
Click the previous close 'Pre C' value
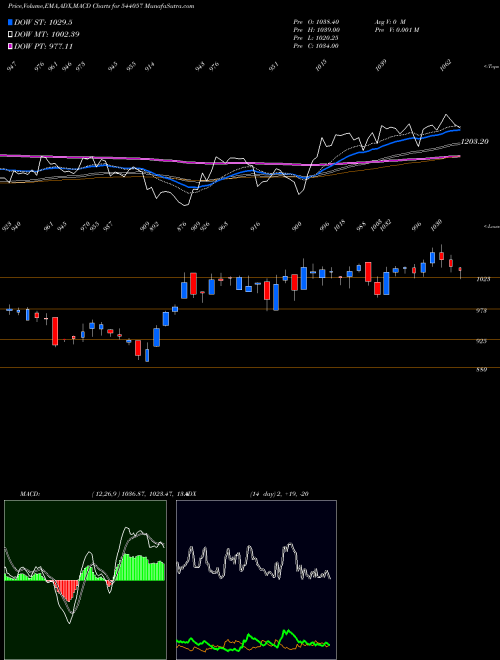pyautogui.click(x=316, y=46)
